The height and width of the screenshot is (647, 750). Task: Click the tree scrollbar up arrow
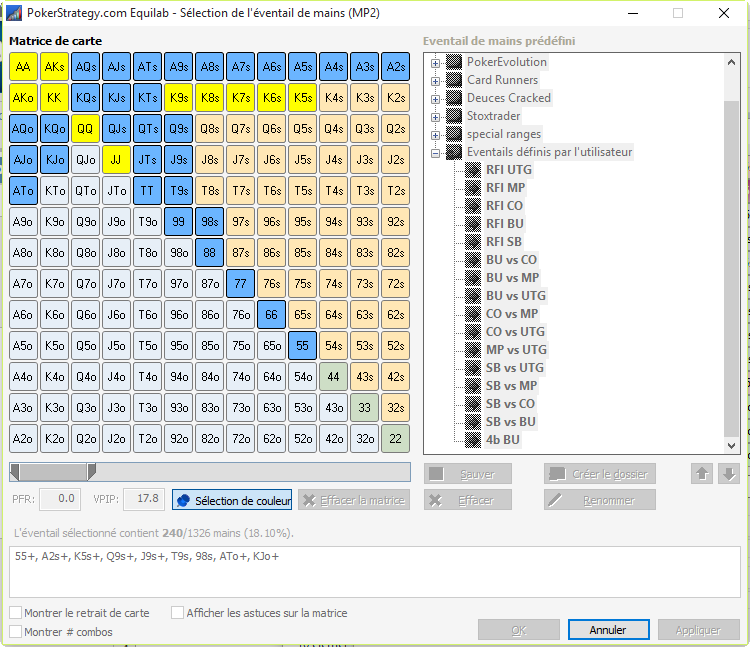(x=731, y=62)
